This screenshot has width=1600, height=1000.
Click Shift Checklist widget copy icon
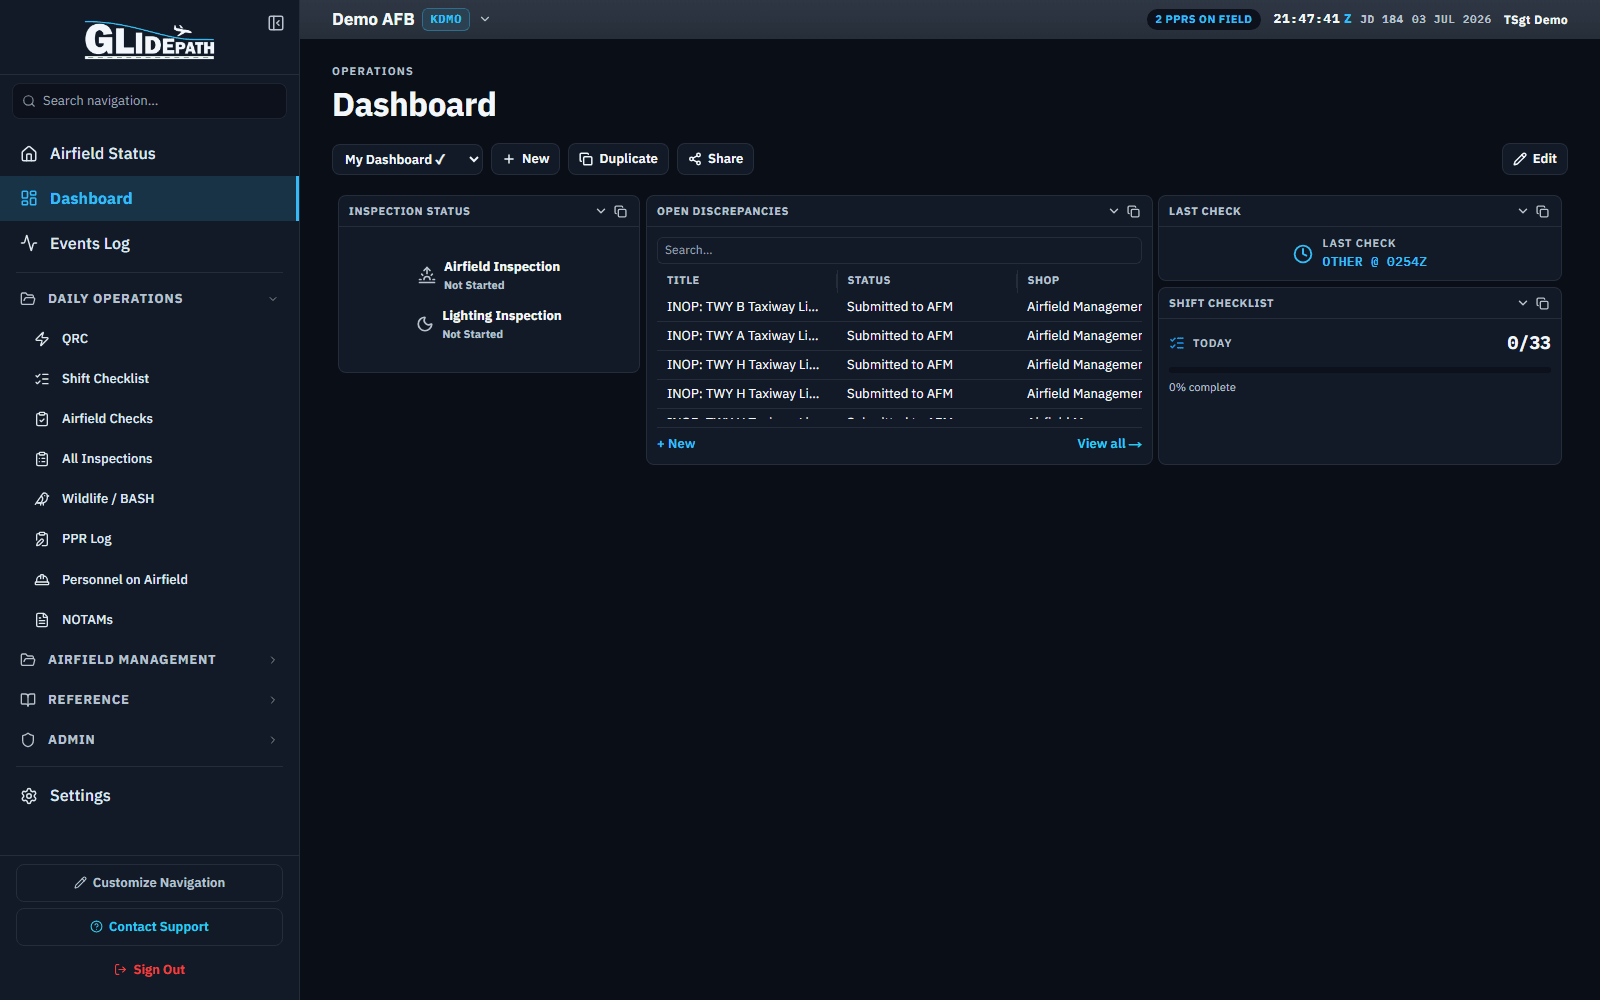tap(1542, 303)
